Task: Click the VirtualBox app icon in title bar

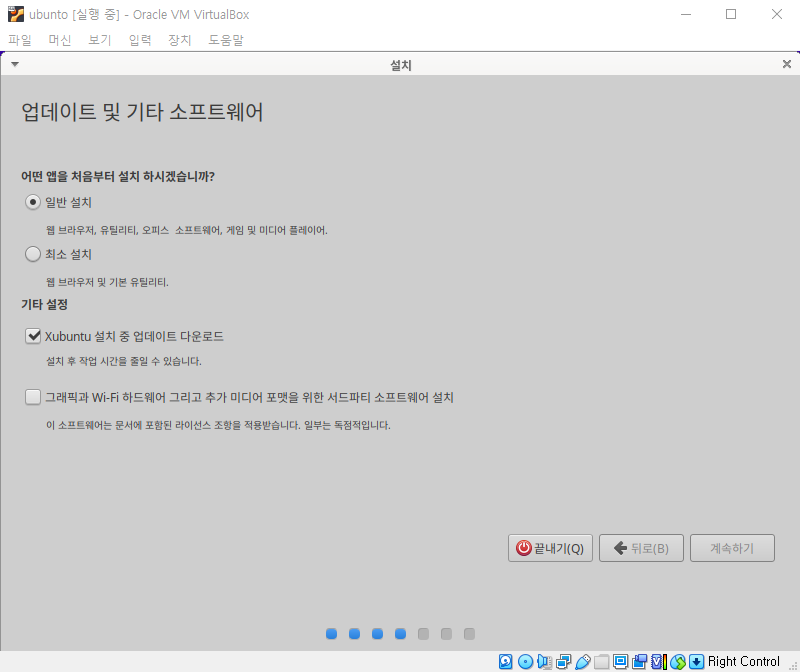Action: pyautogui.click(x=16, y=14)
